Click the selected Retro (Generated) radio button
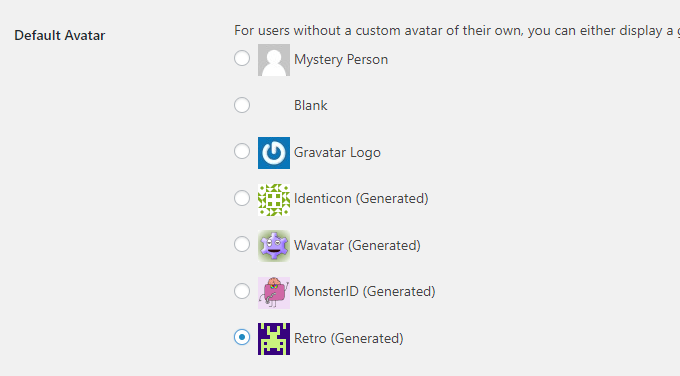The image size is (680, 376). [242, 337]
